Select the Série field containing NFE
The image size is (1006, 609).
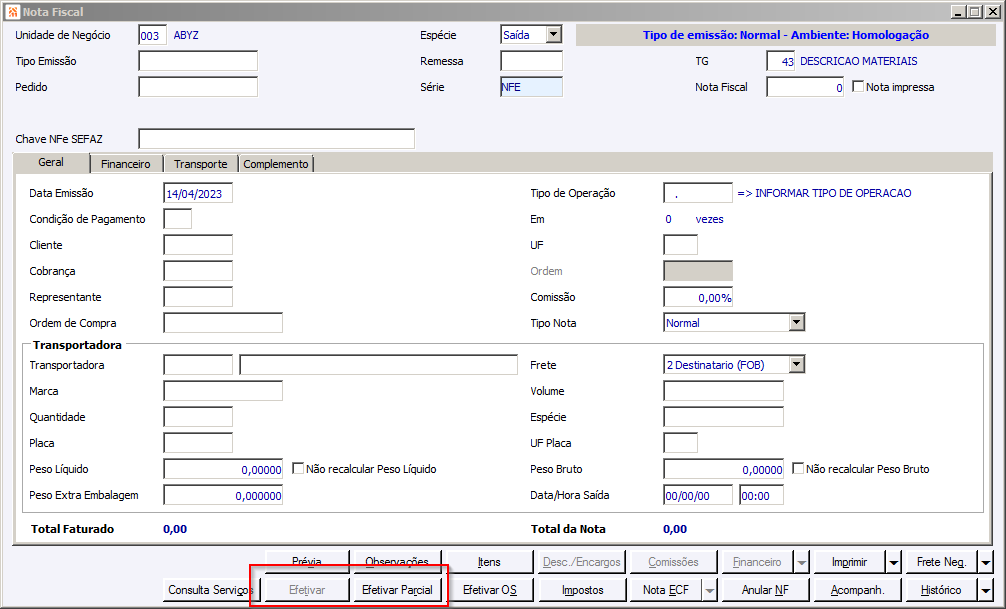(x=531, y=87)
